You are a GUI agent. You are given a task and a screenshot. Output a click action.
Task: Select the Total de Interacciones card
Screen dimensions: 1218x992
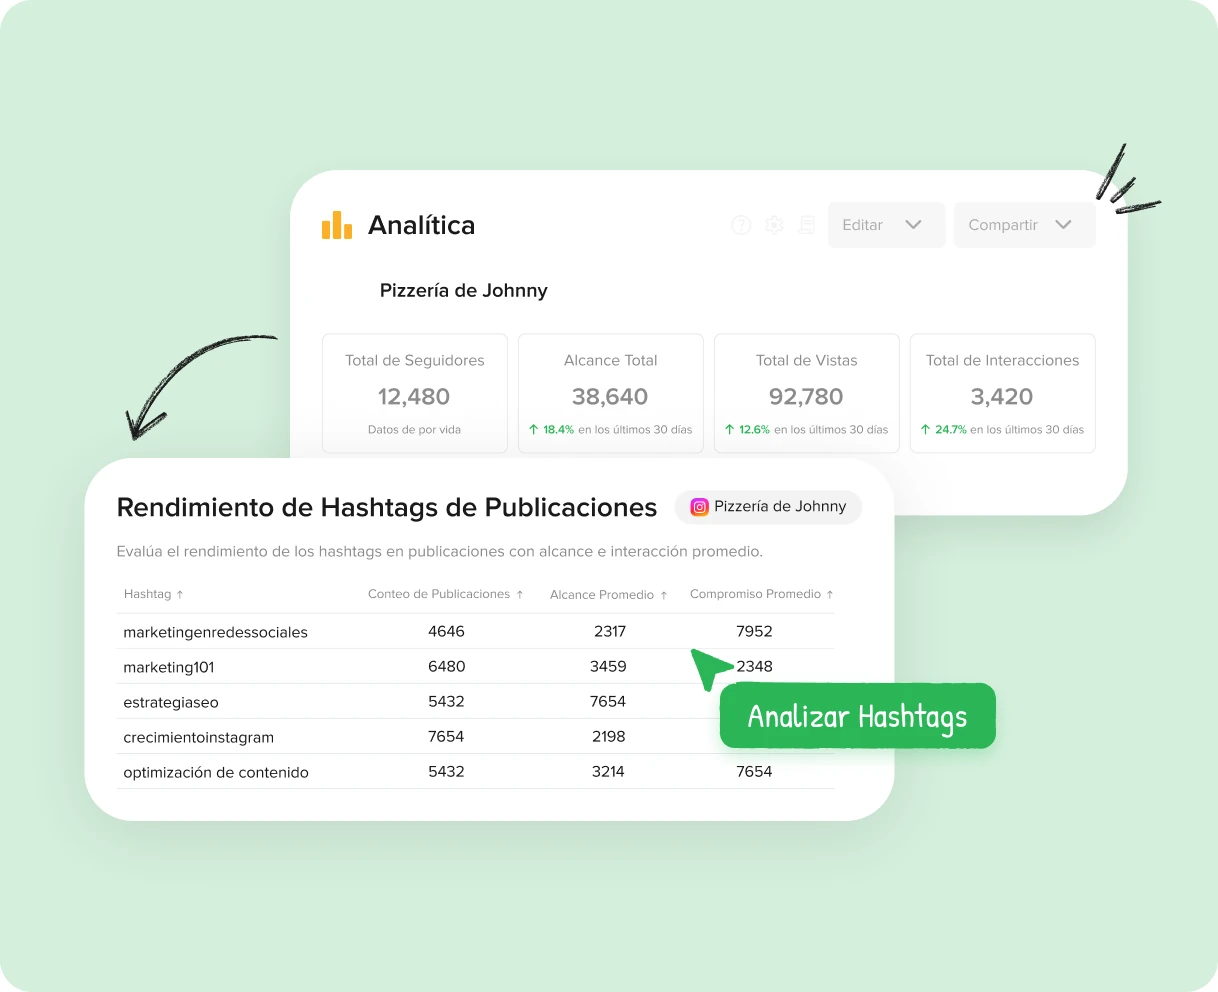click(1003, 394)
